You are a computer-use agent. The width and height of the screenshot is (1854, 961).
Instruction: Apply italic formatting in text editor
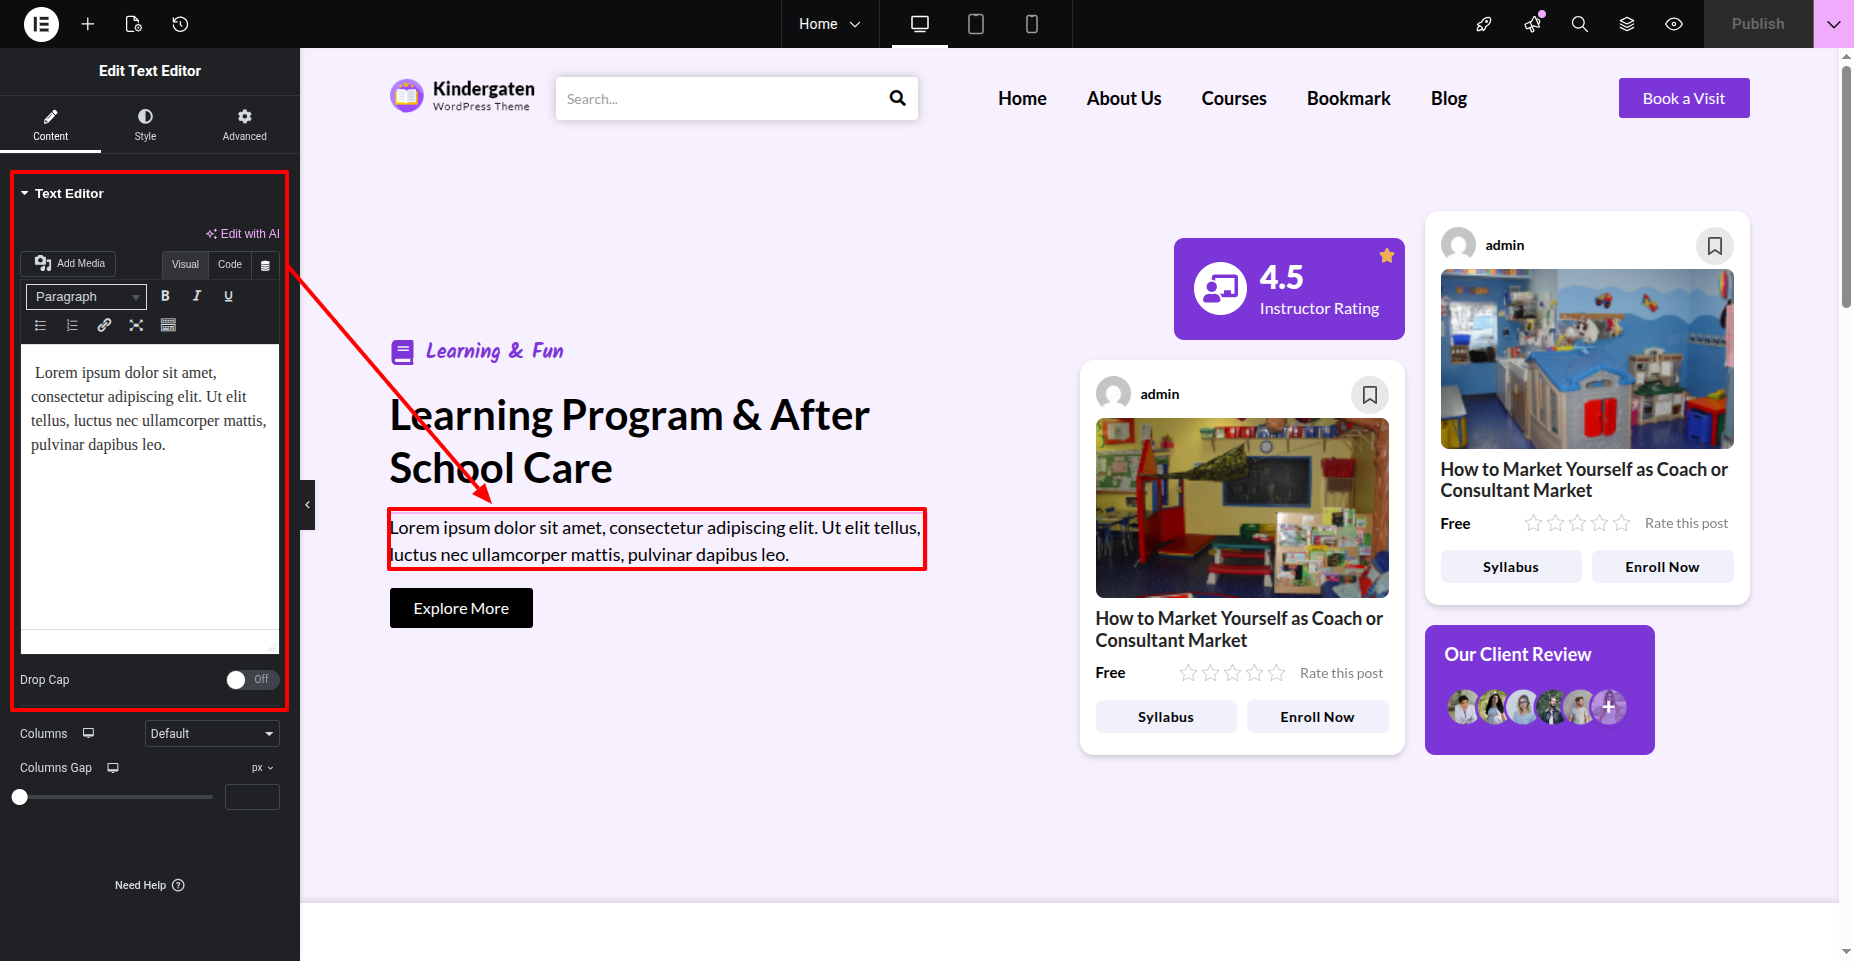[x=197, y=296]
